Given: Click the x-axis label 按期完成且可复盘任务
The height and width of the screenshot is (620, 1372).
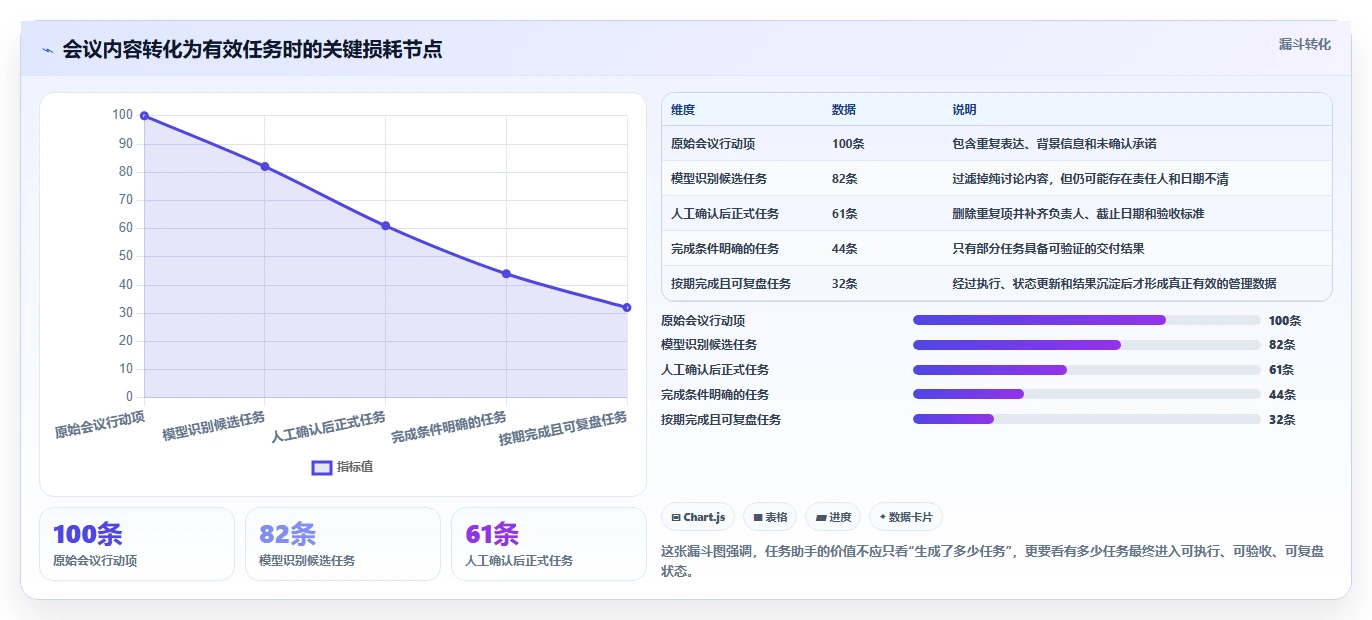Looking at the screenshot, I should (563, 428).
